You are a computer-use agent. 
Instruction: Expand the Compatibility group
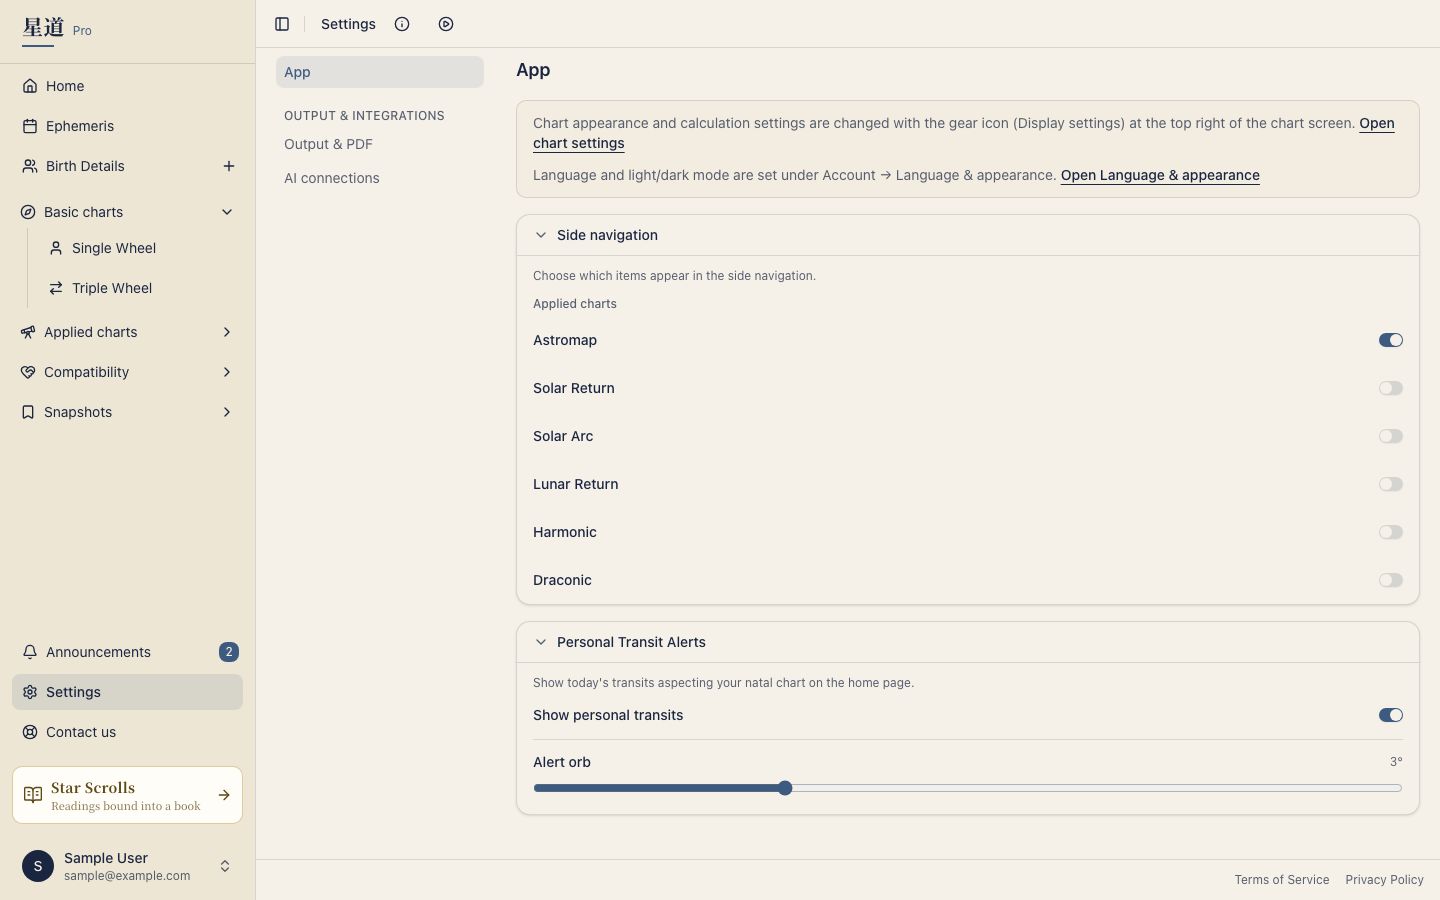[227, 372]
